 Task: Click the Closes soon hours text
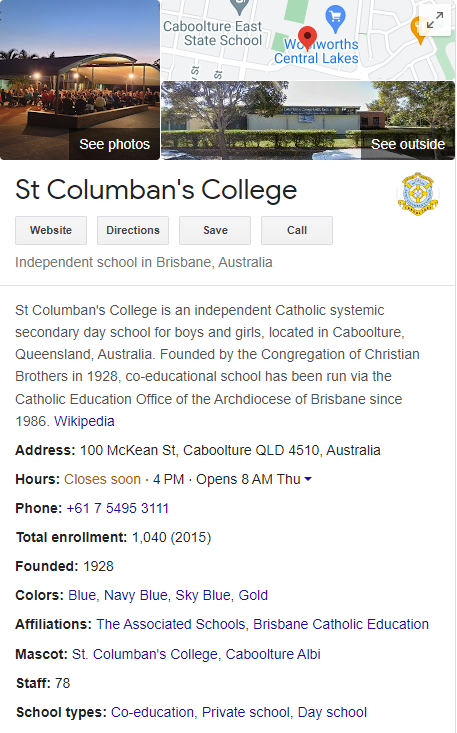[102, 479]
